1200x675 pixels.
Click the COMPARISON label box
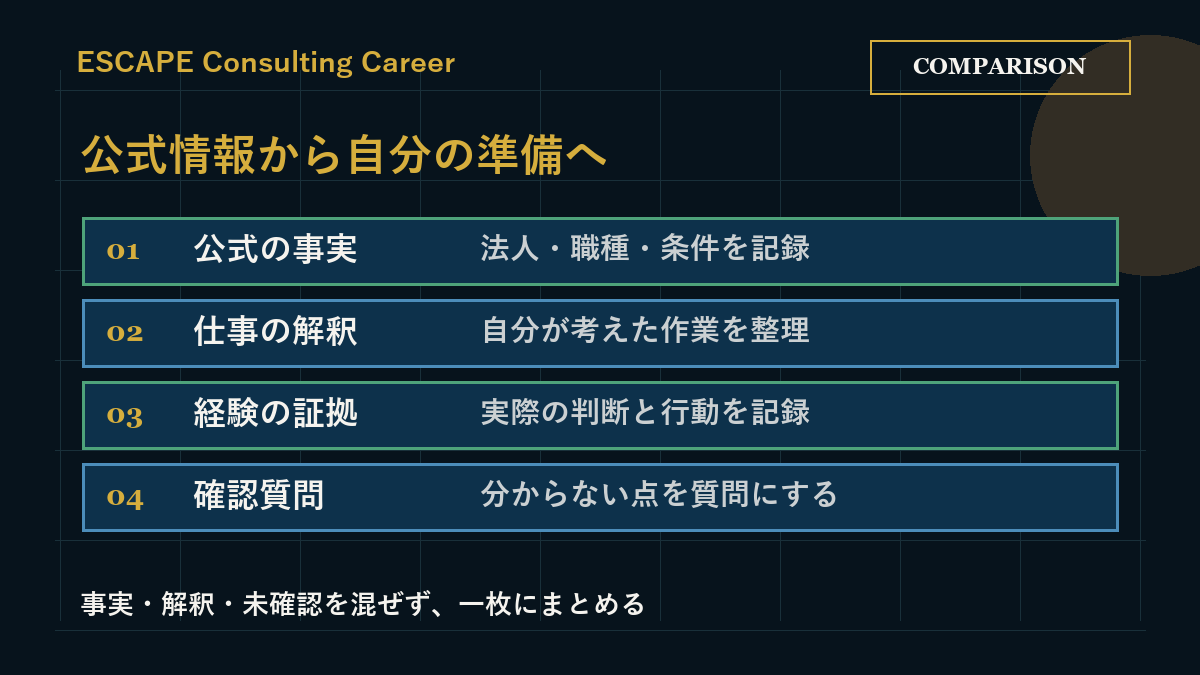pyautogui.click(x=1000, y=67)
